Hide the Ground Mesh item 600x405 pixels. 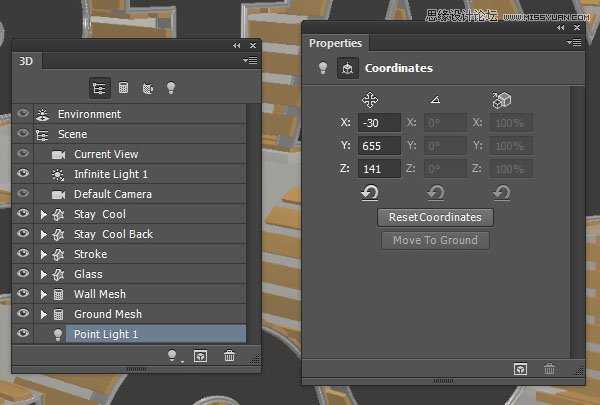[x=23, y=313]
